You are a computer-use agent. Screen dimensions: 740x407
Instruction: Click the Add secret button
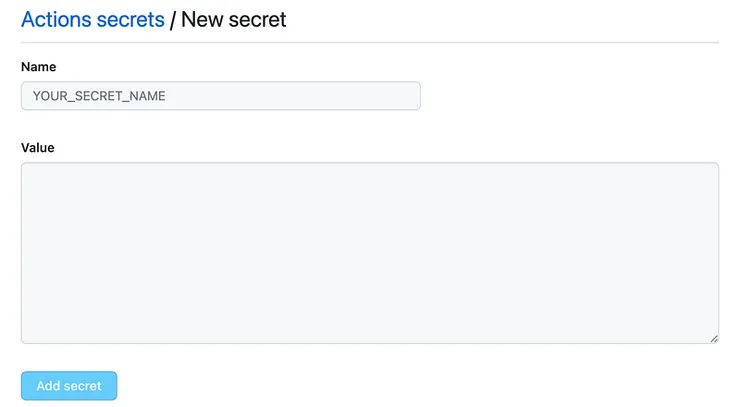[x=69, y=386]
